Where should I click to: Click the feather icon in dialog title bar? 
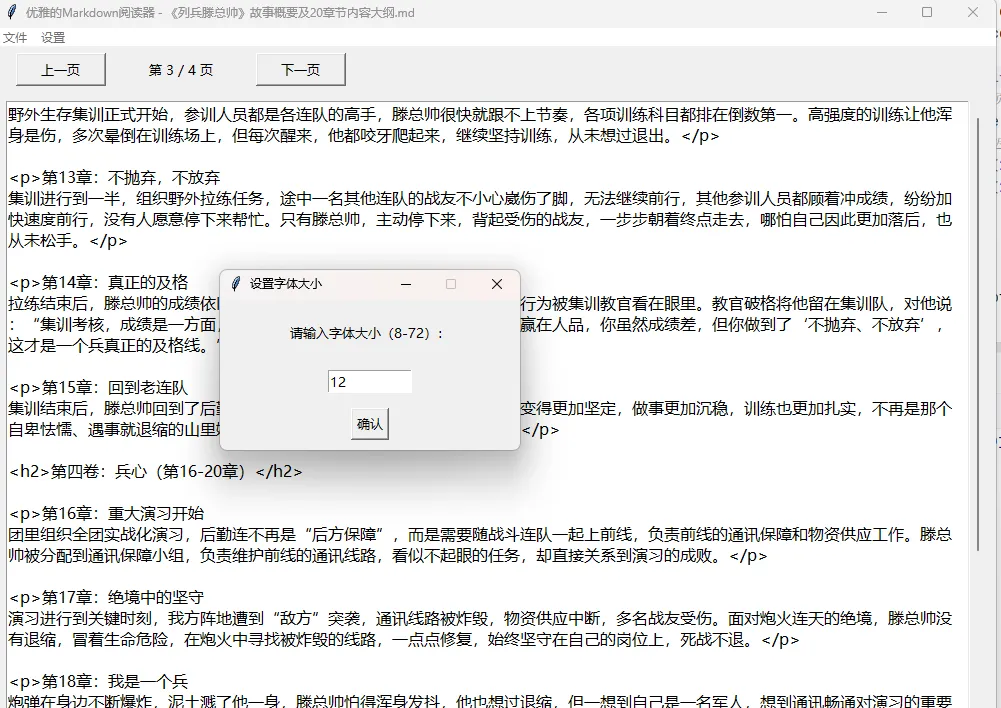(236, 283)
